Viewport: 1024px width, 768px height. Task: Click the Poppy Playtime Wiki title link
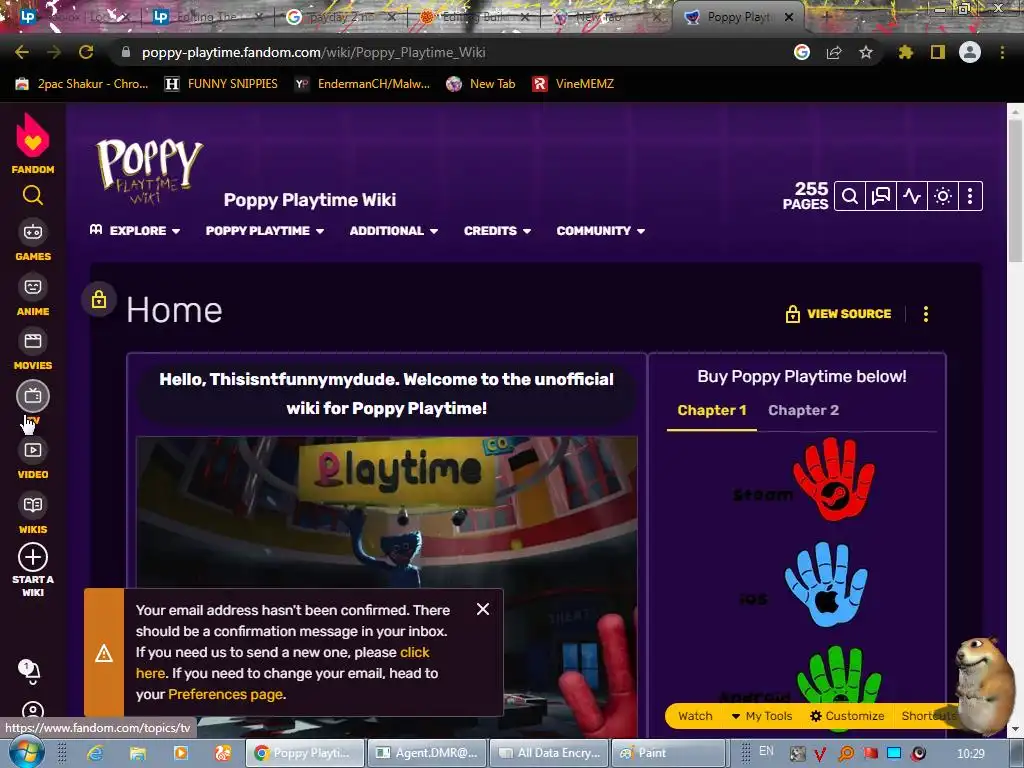click(x=310, y=200)
